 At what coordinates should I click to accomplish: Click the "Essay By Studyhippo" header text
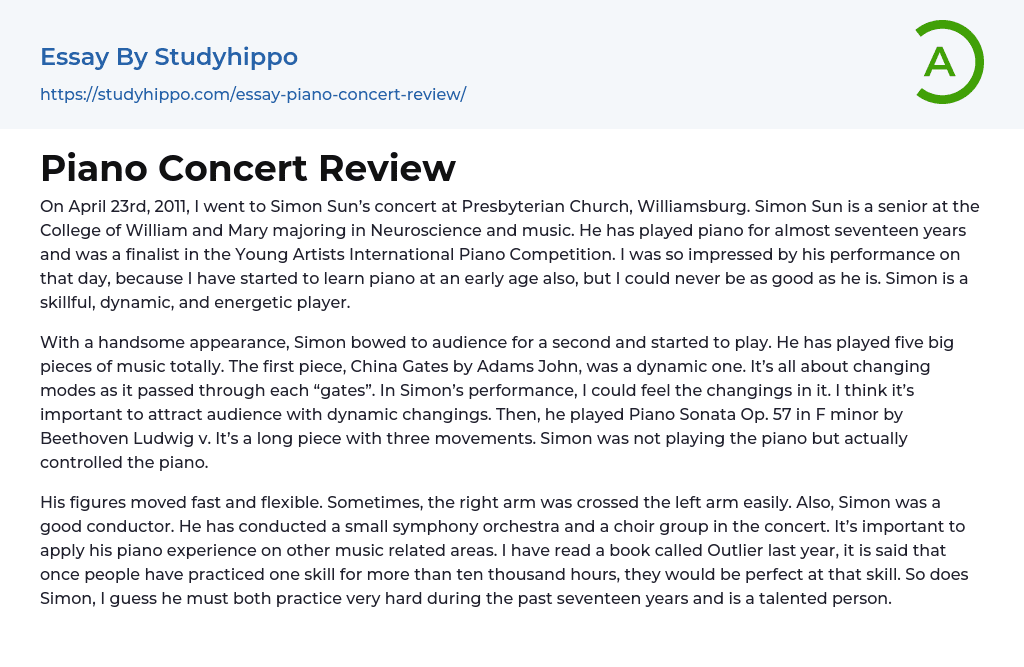click(169, 57)
